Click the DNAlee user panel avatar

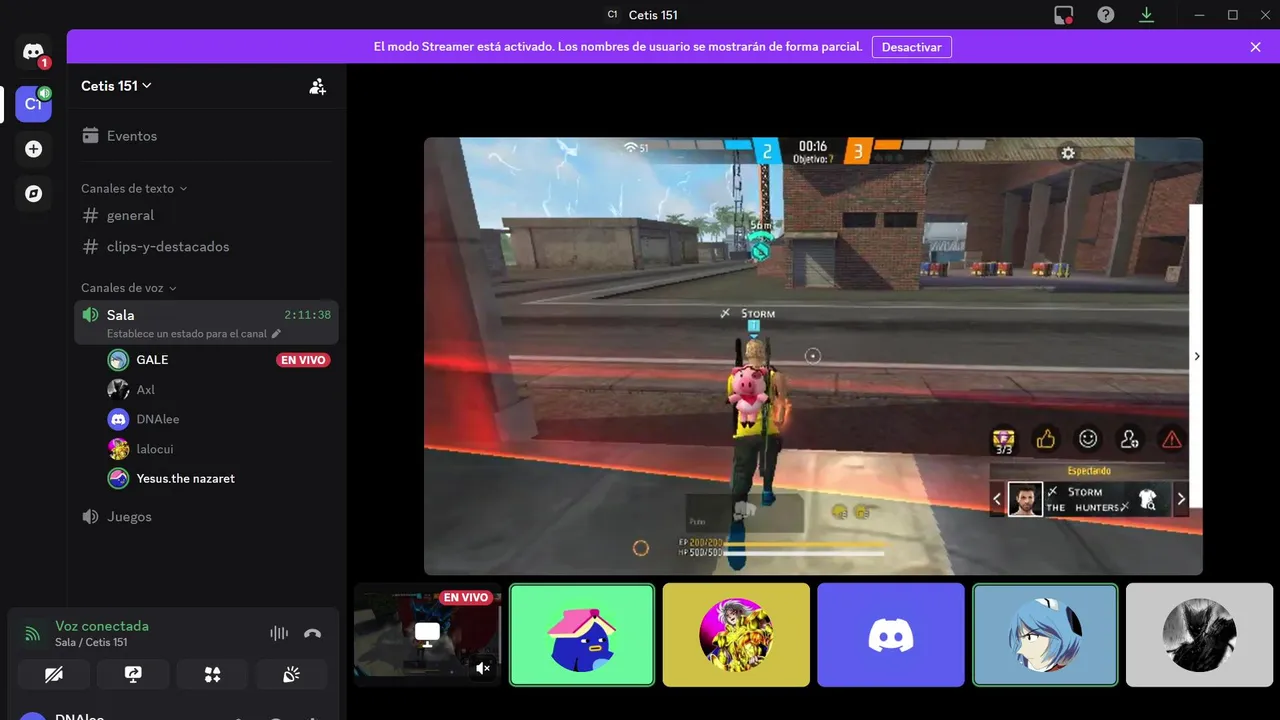coord(33,716)
